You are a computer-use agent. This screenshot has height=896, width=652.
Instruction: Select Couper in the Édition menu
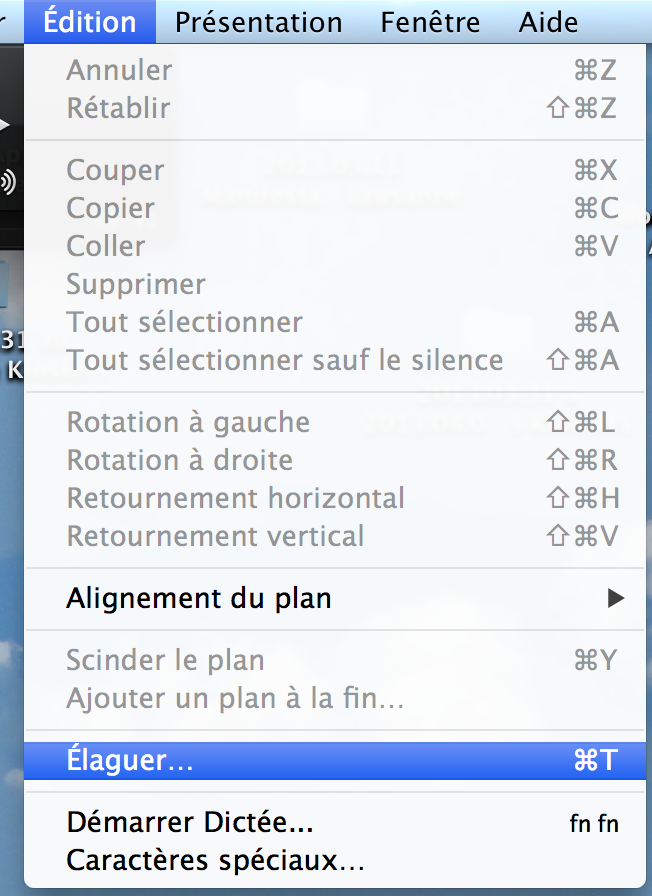(x=115, y=170)
